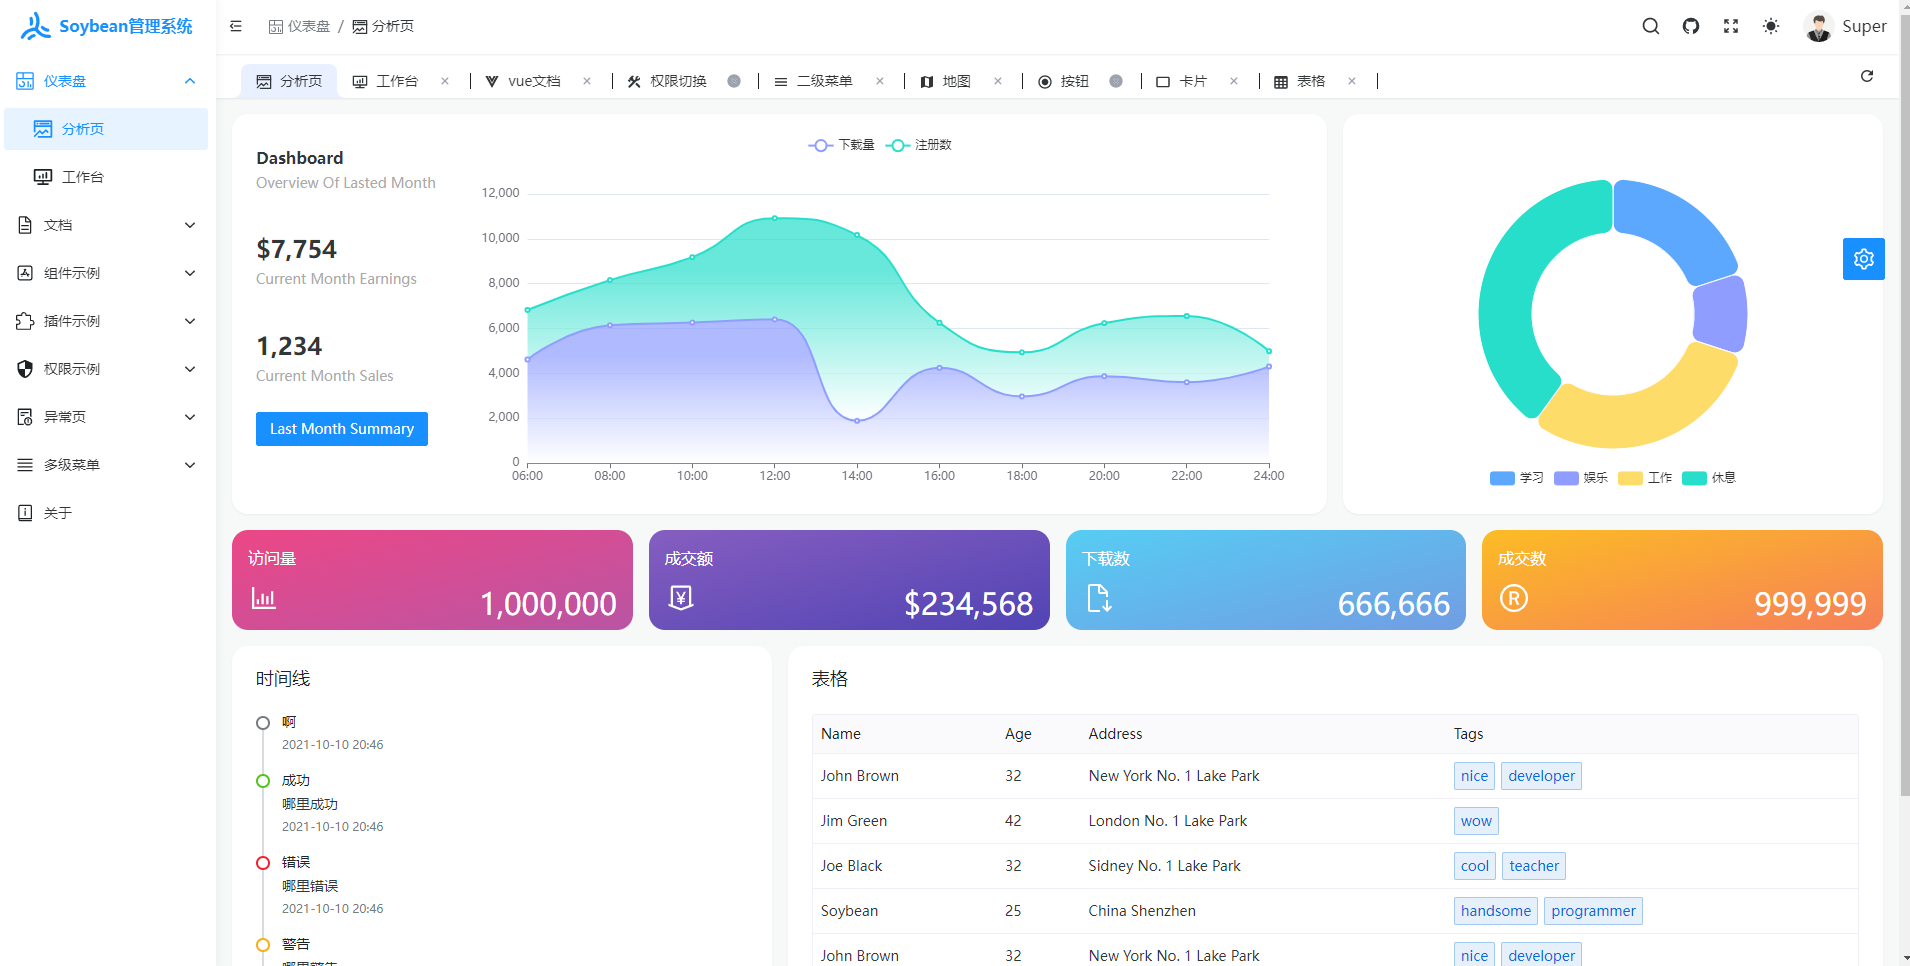Click the search magnifier icon in header
Viewport: 1910px width, 966px height.
tap(1651, 26)
